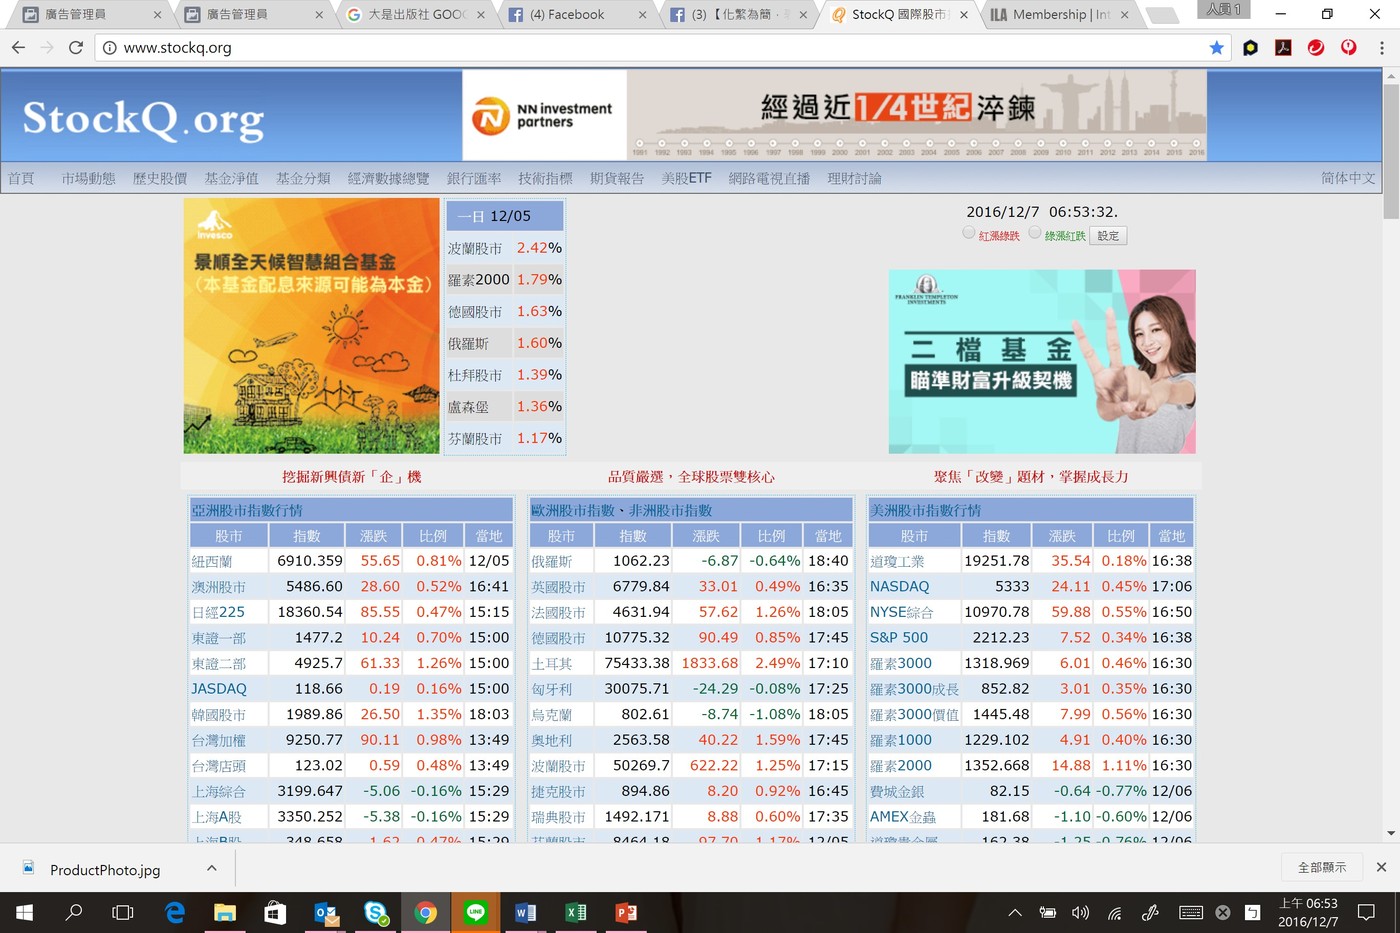Open the JASDAQ index link

pos(219,689)
